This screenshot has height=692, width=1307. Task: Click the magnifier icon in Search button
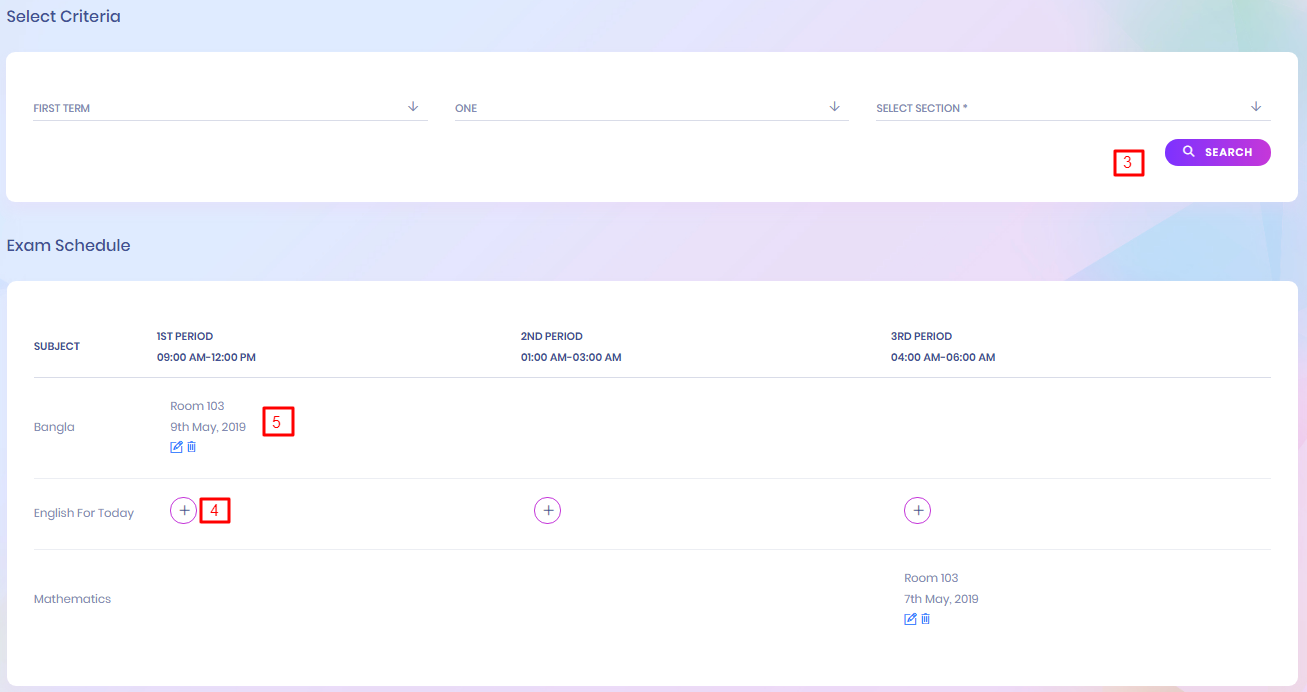pyautogui.click(x=1188, y=152)
